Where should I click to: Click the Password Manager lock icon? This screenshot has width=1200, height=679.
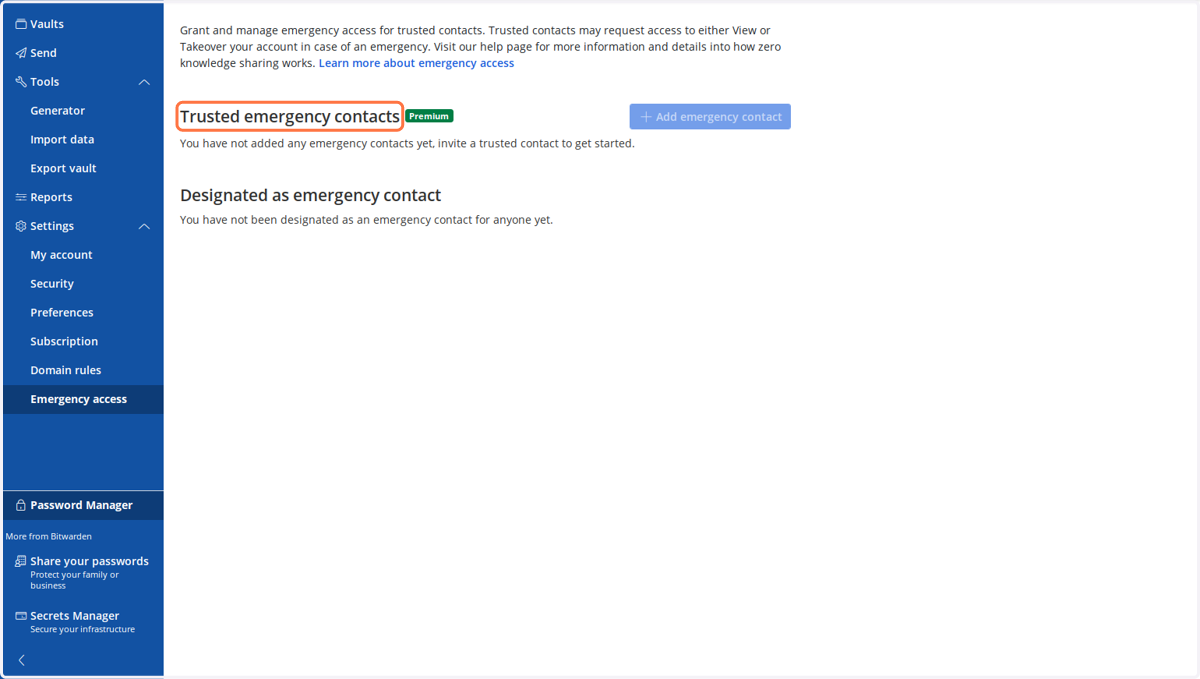tap(21, 505)
